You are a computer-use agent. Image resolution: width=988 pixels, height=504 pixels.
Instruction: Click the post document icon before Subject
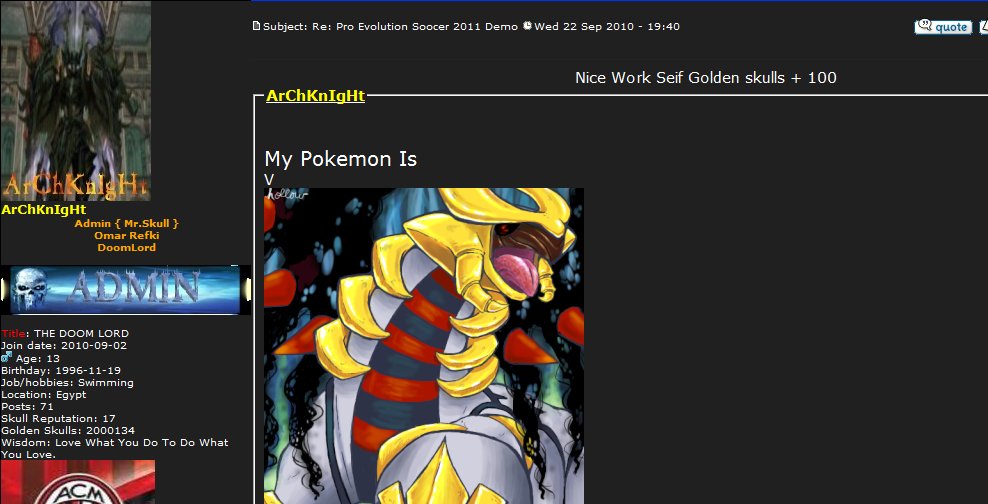(256, 26)
